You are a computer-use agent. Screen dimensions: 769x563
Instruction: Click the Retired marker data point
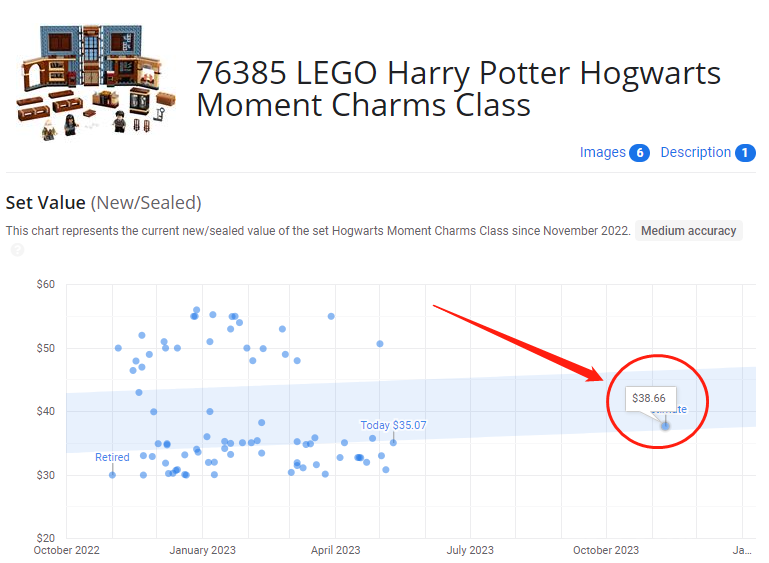click(x=112, y=475)
